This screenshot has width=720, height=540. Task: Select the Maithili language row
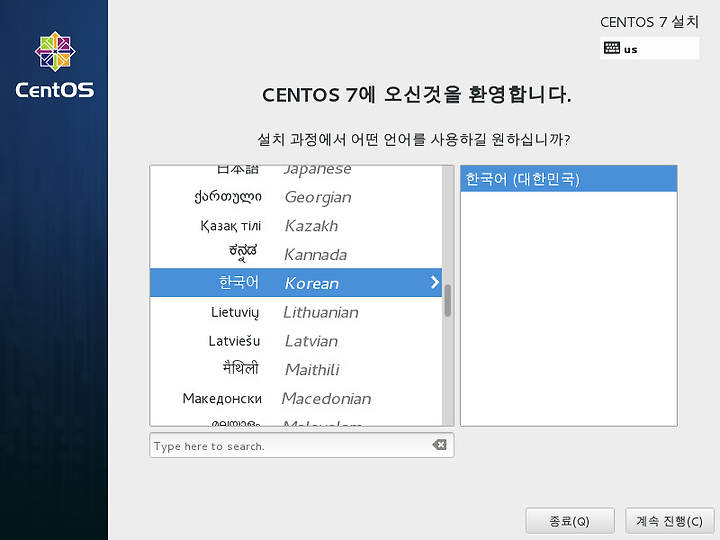[x=296, y=369]
